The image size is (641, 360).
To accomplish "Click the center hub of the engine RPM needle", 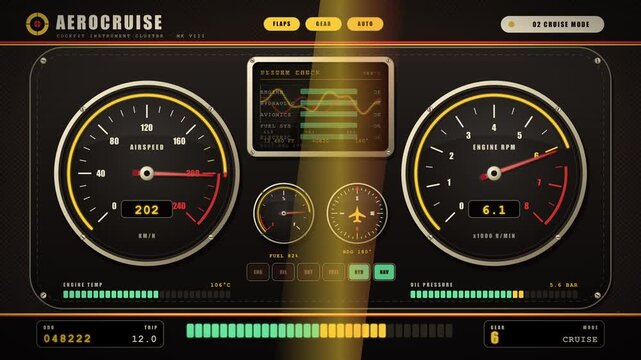I will [x=494, y=173].
